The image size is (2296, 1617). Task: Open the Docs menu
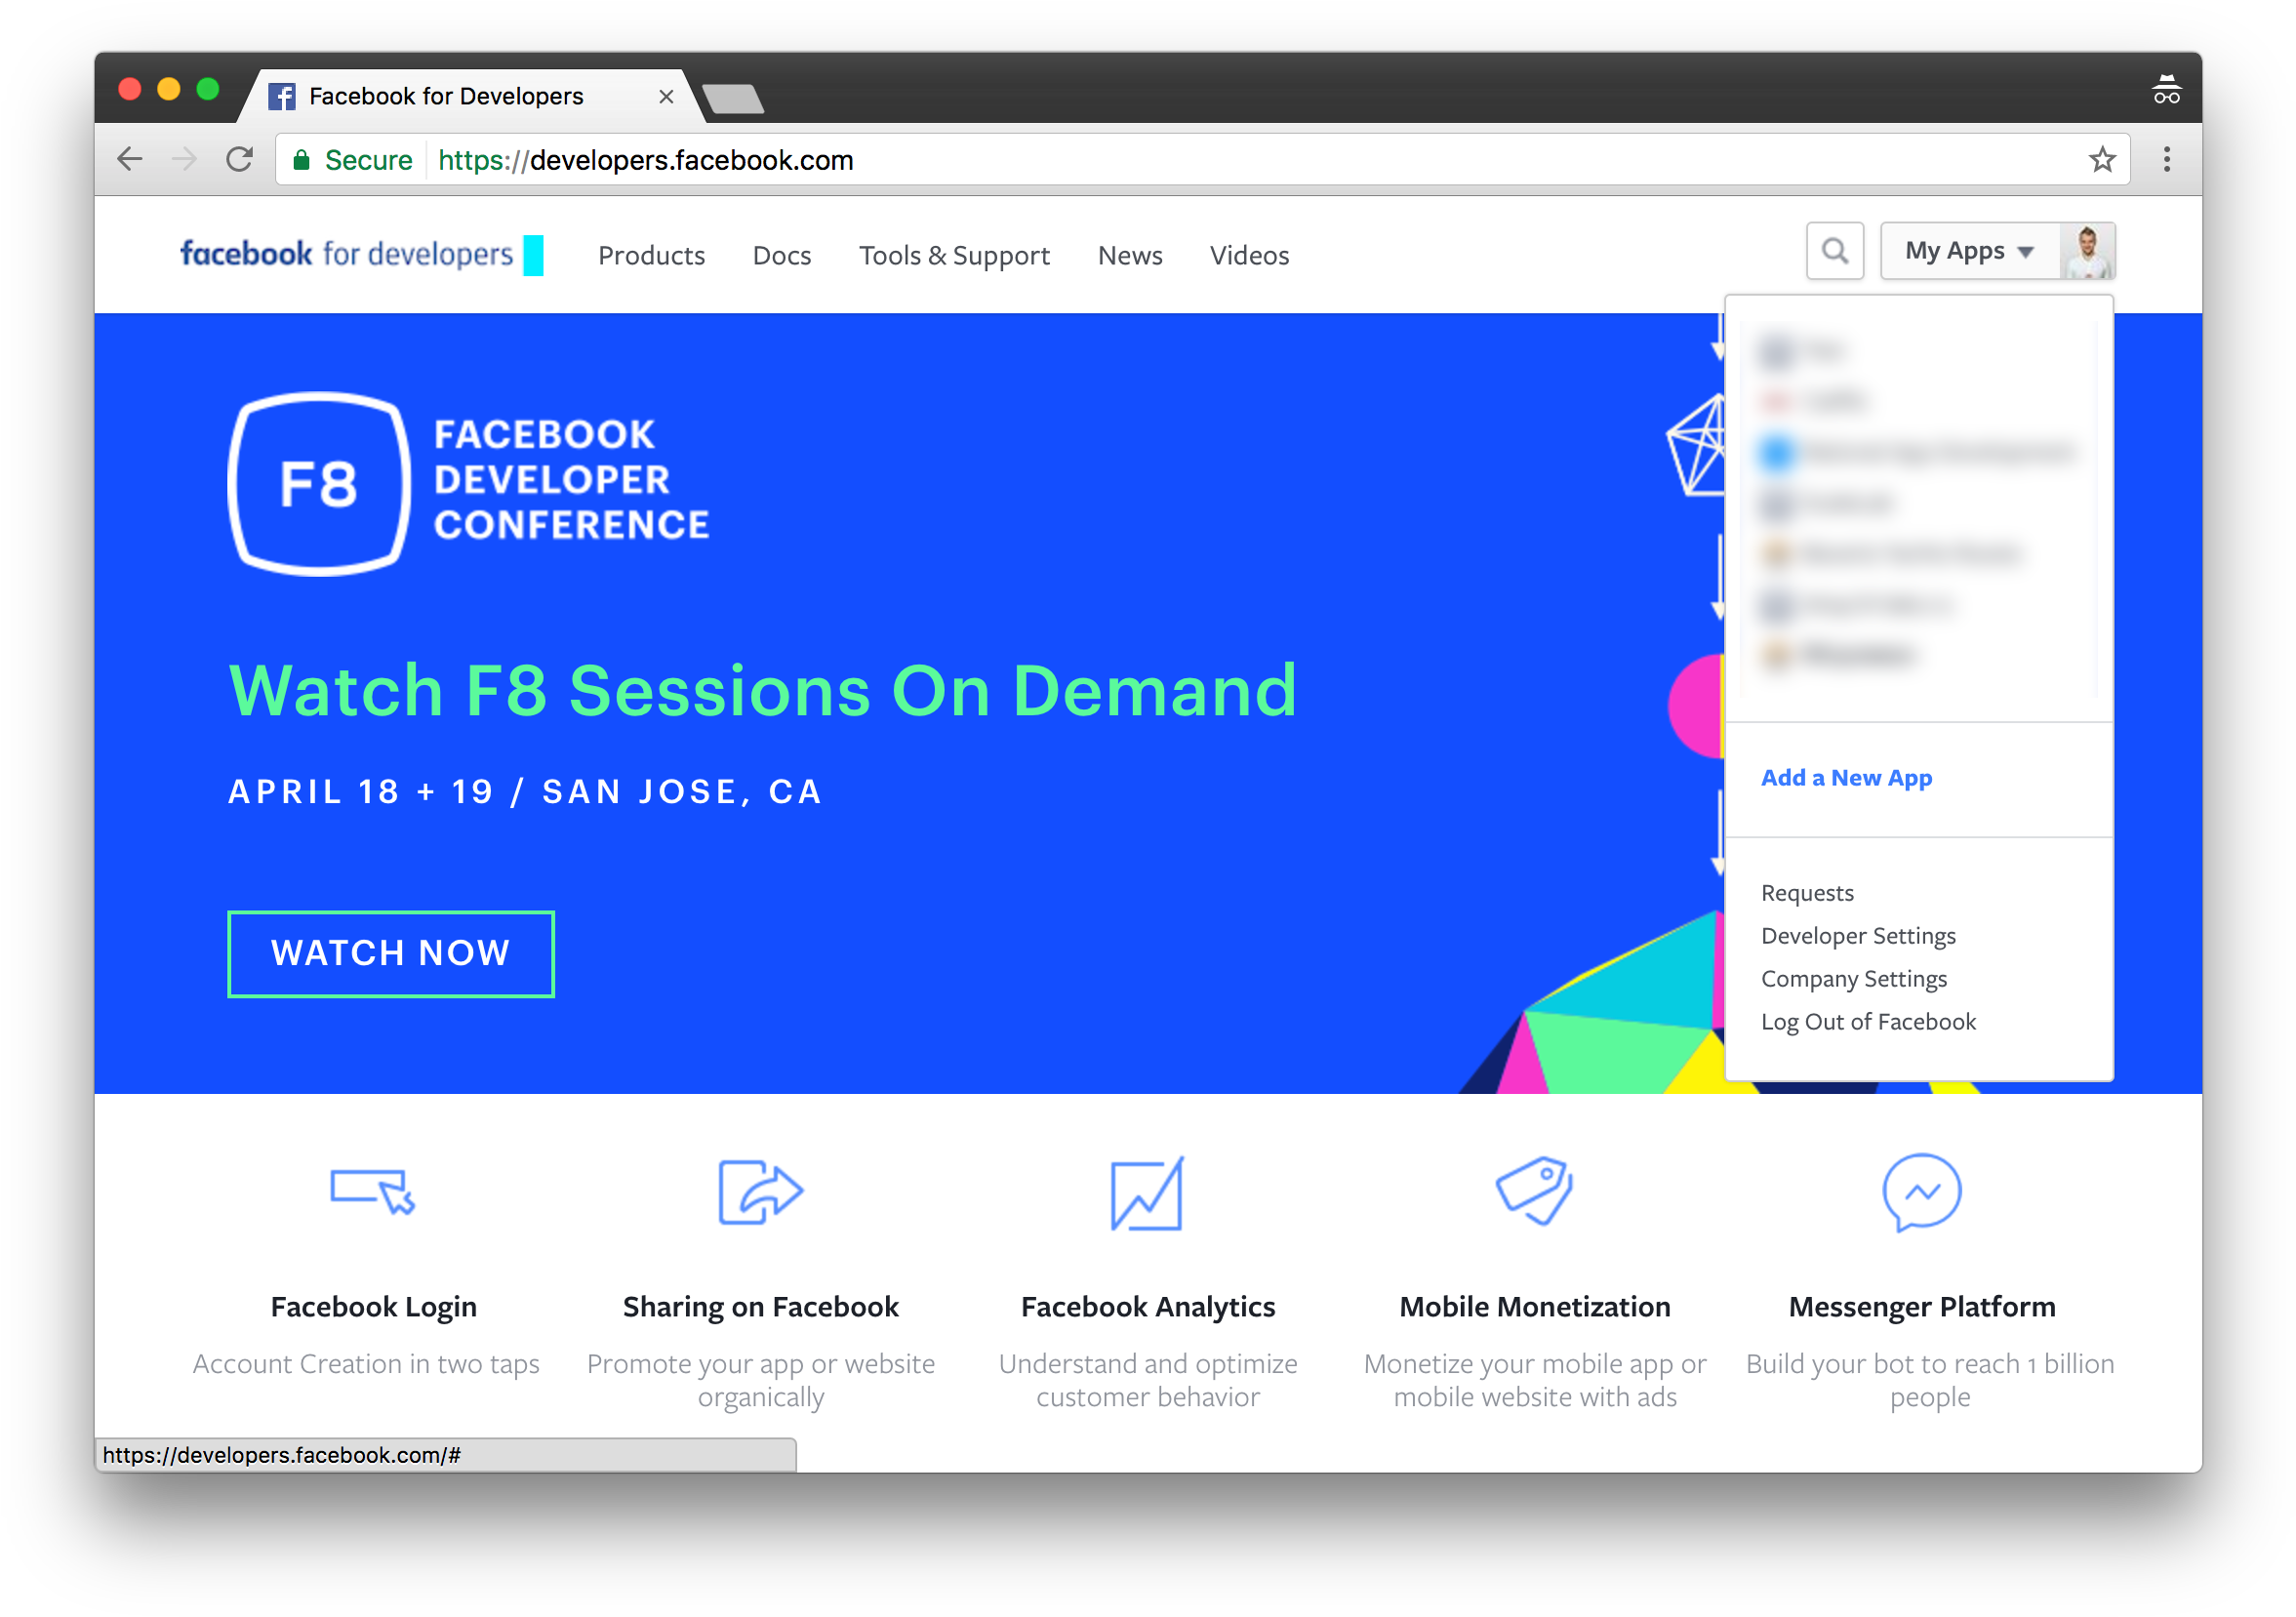781,255
